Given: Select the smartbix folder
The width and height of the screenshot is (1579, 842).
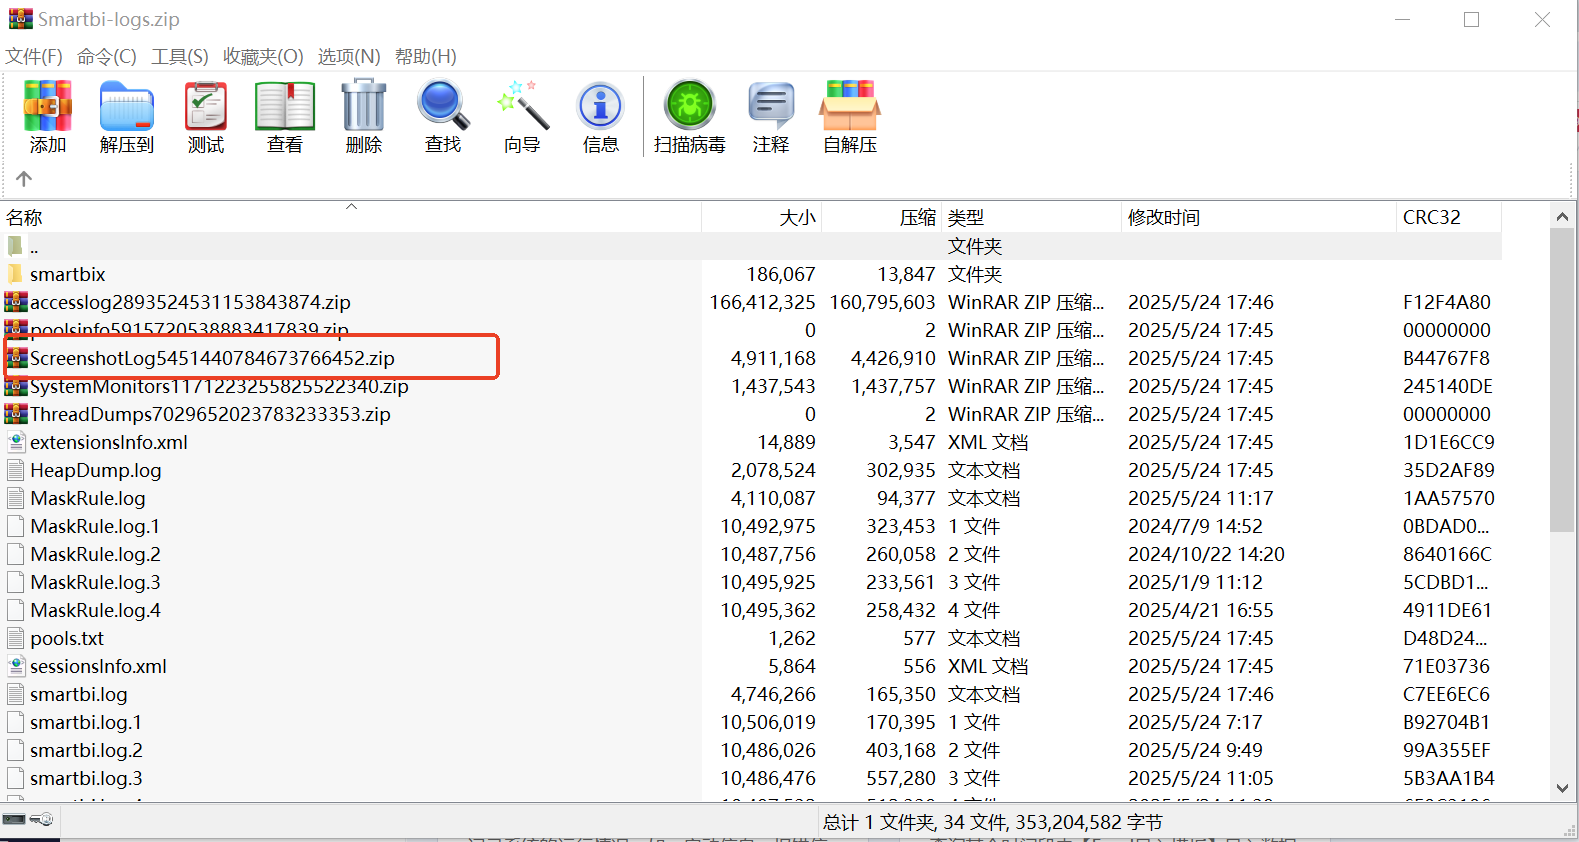Looking at the screenshot, I should 68,274.
